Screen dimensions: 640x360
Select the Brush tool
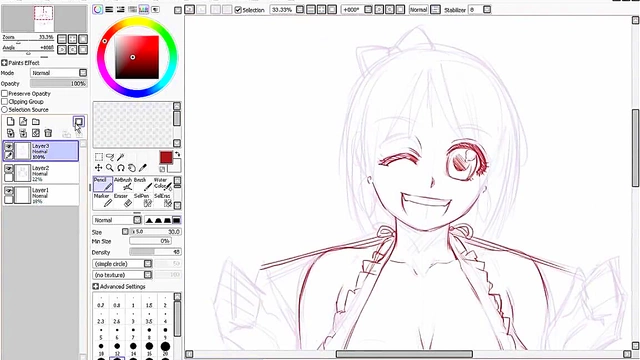point(142,184)
